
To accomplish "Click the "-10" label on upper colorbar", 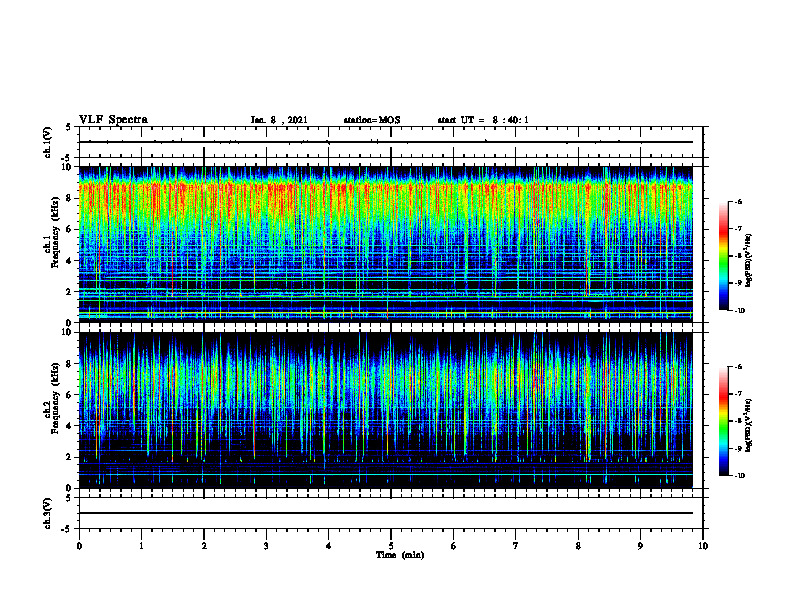I will click(x=739, y=311).
